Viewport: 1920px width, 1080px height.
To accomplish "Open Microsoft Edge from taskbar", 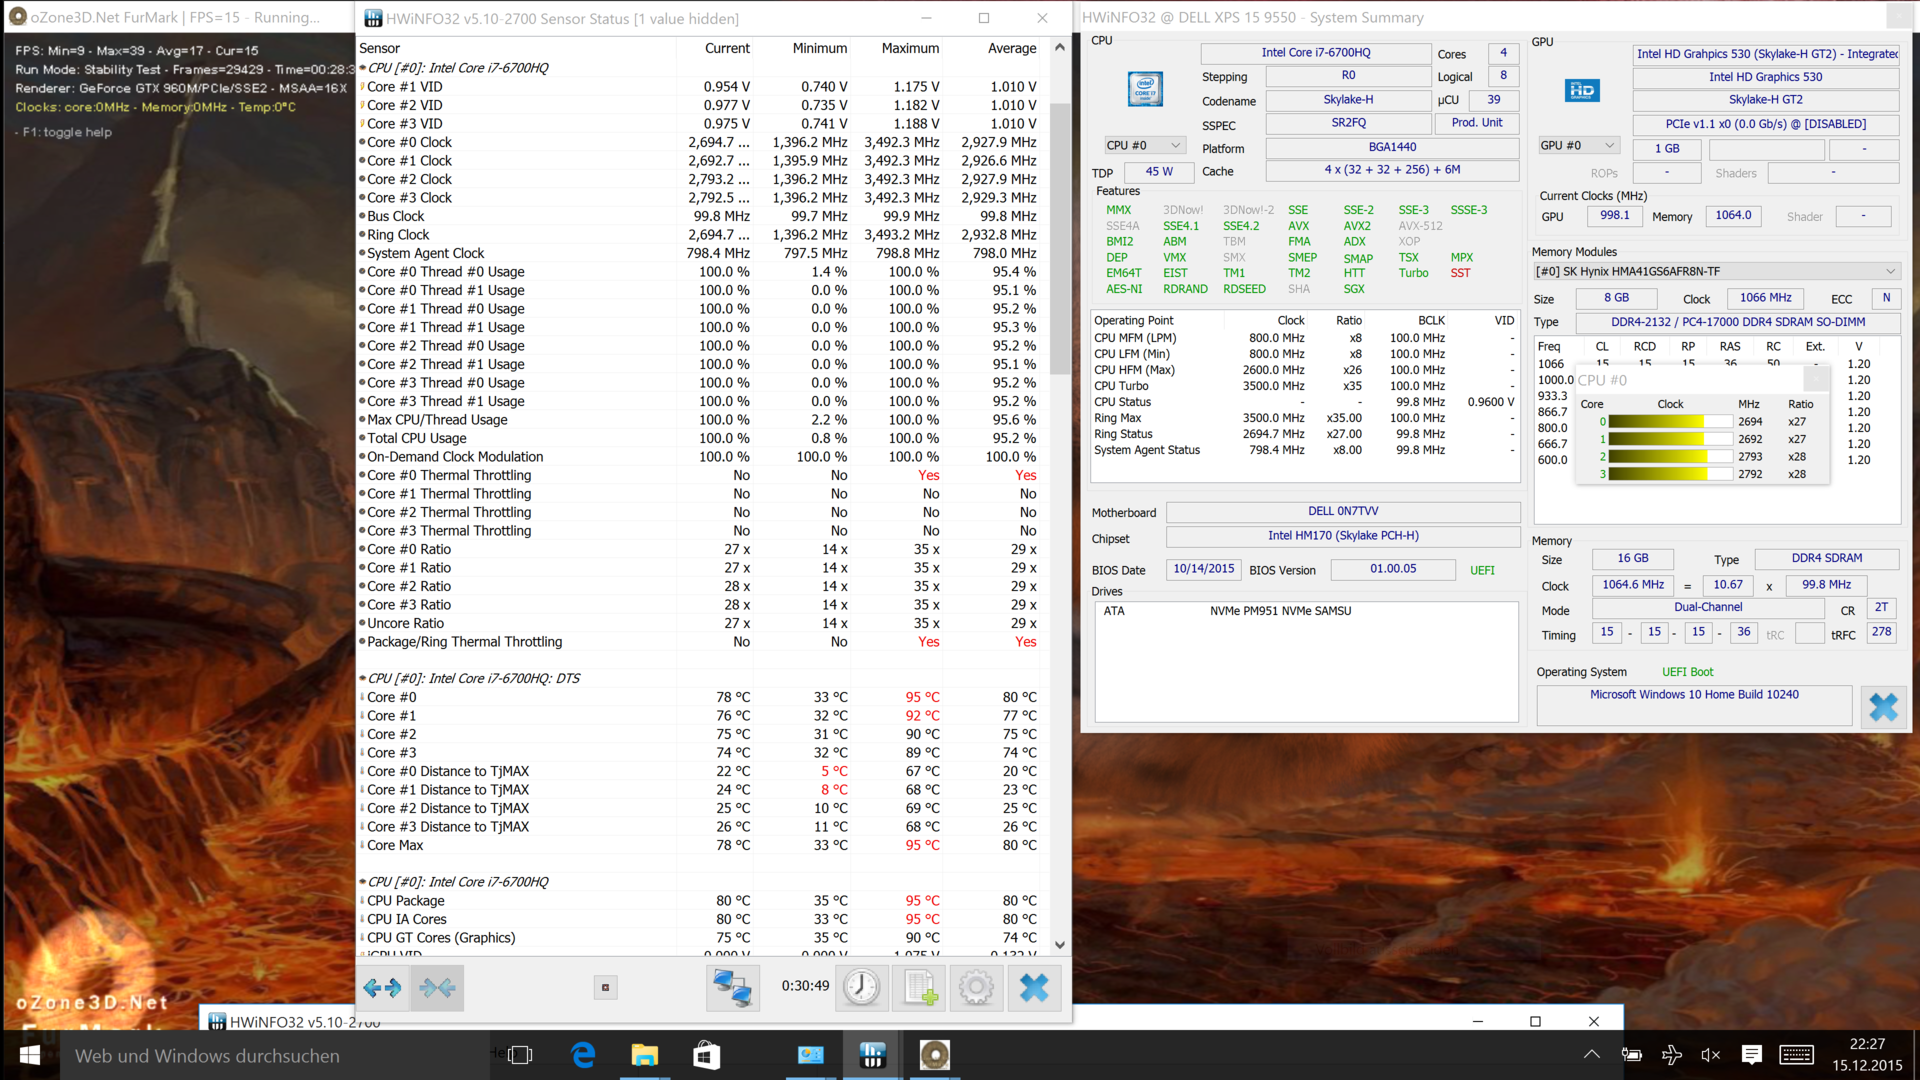I will (x=583, y=1055).
